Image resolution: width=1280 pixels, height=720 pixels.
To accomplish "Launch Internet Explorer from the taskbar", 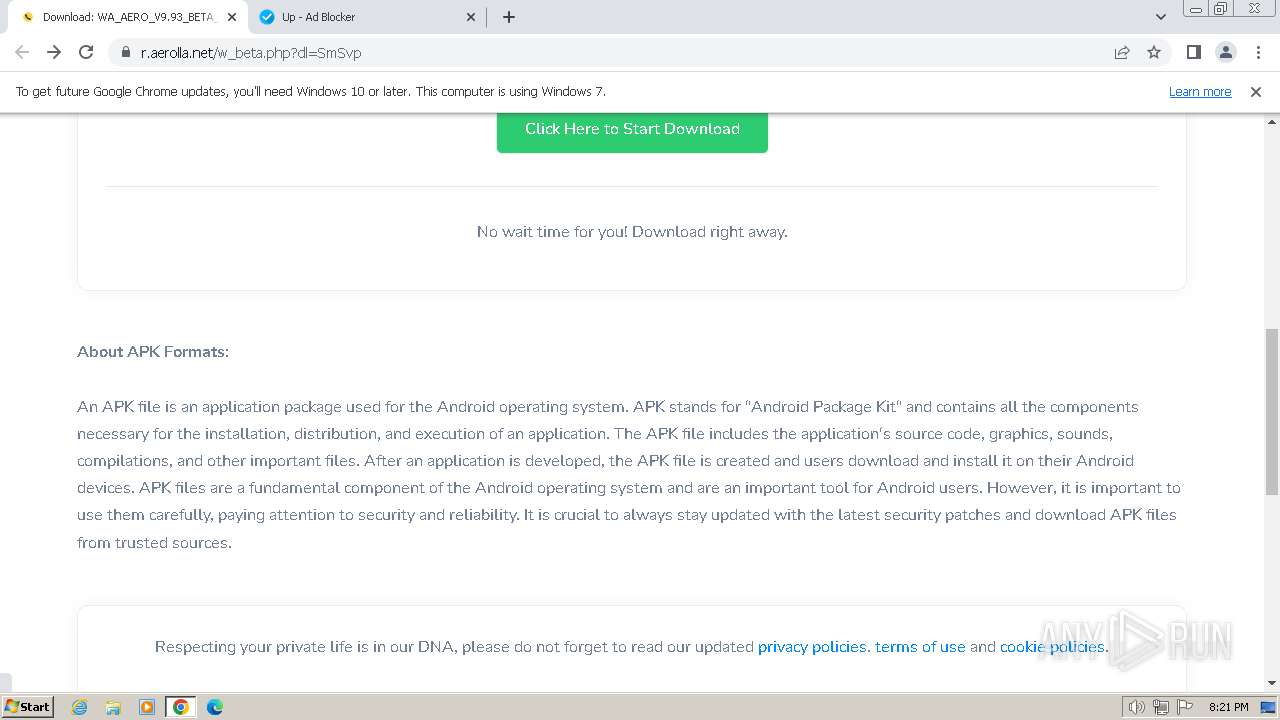I will pyautogui.click(x=80, y=707).
